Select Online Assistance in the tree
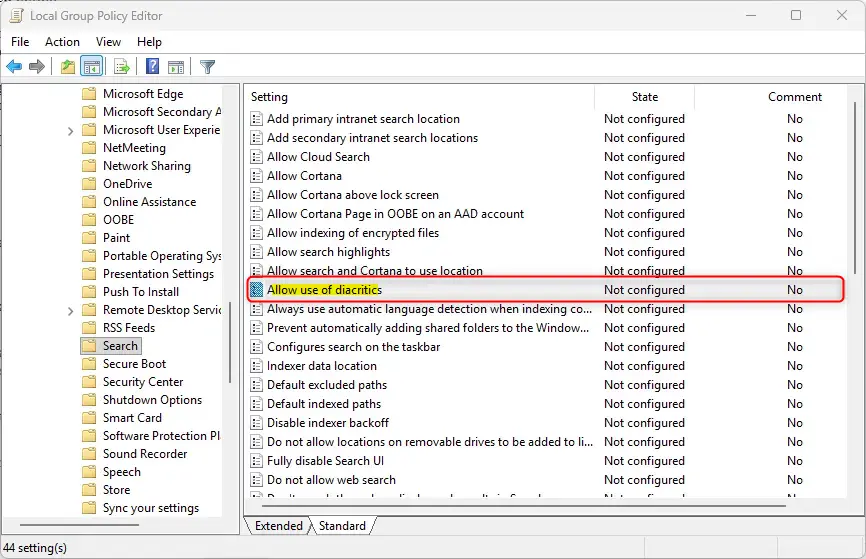The width and height of the screenshot is (866, 559). tap(150, 202)
